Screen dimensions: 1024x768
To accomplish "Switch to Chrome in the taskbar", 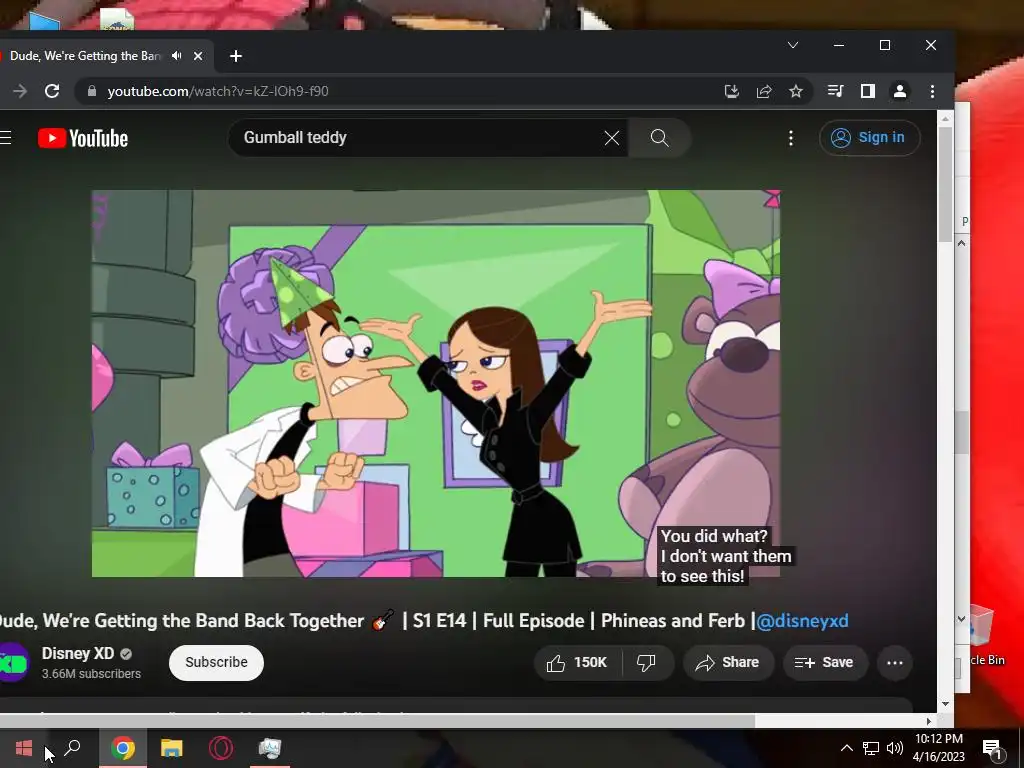I will [x=123, y=748].
